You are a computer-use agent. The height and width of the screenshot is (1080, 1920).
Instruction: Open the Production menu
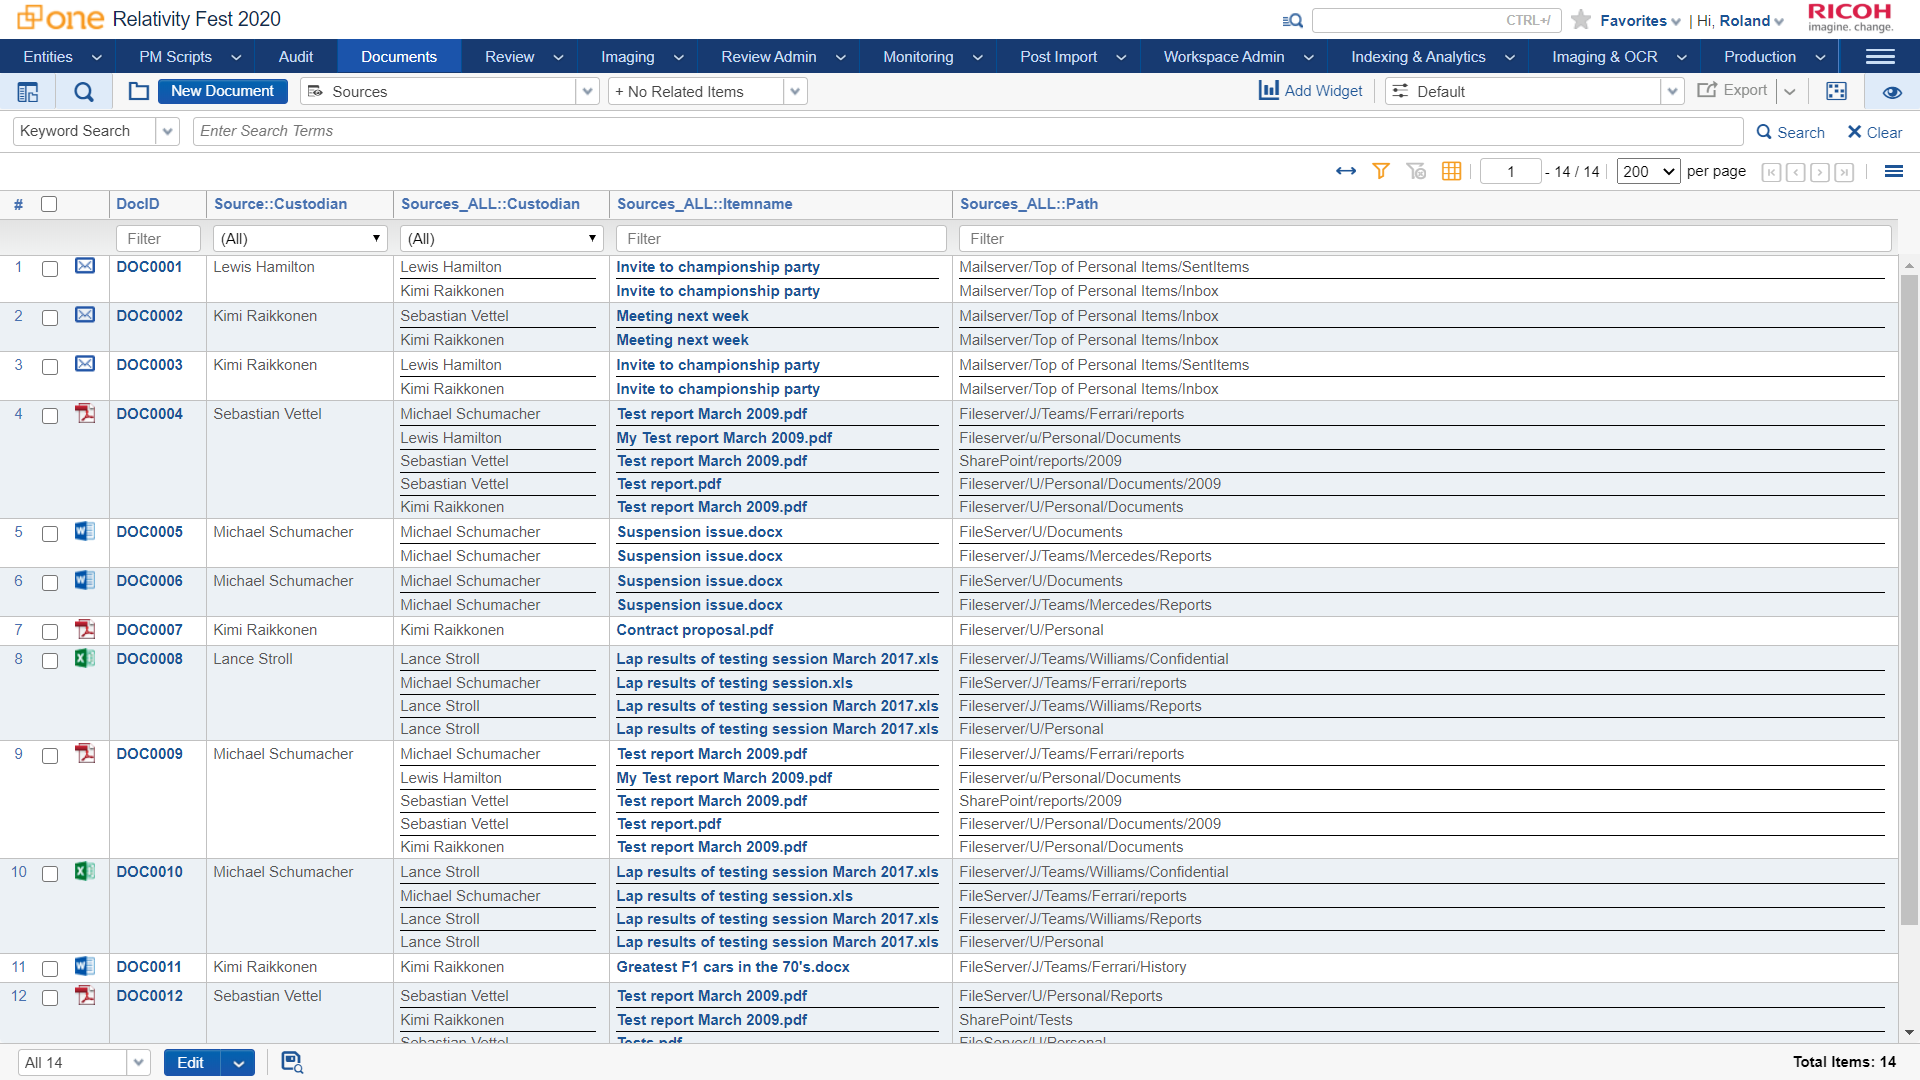(1774, 57)
